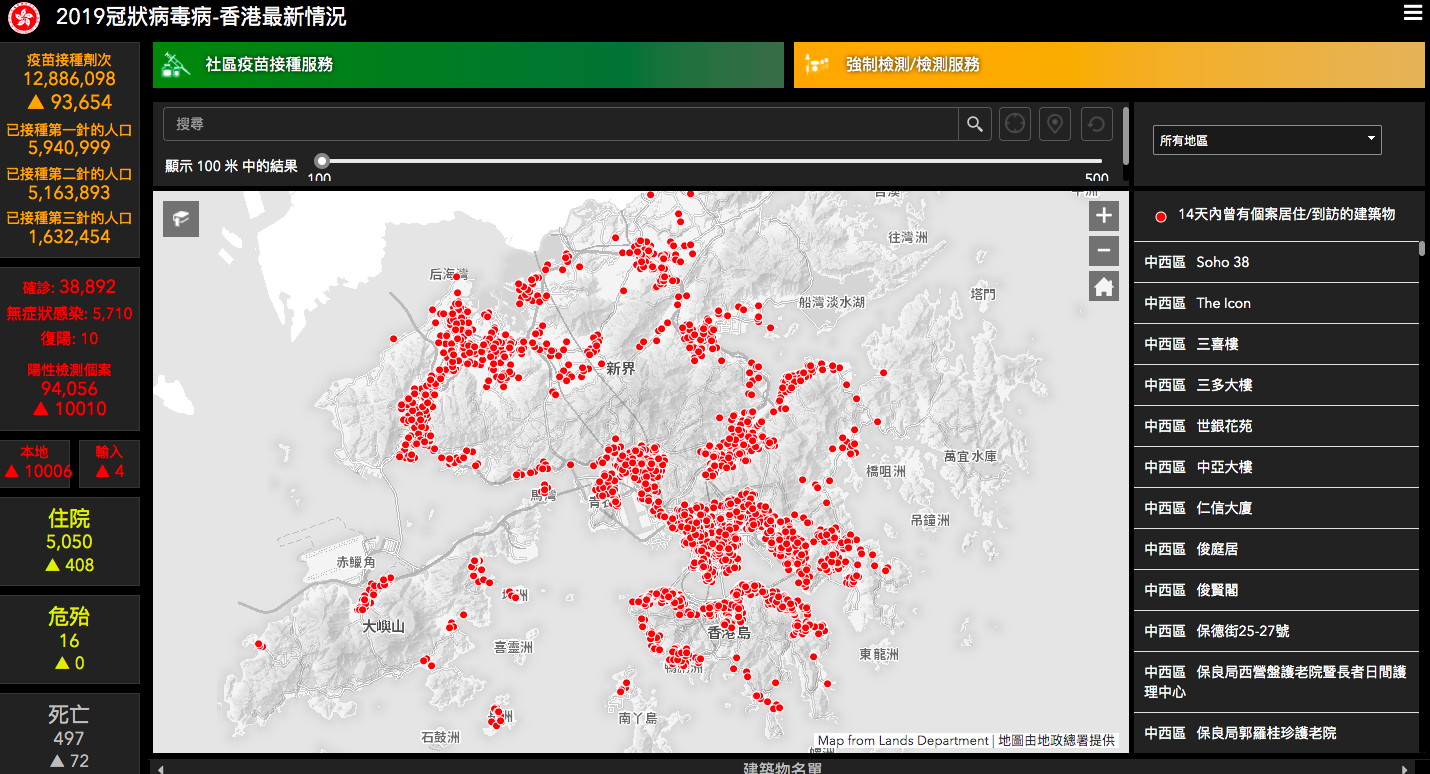Select 三喜樓 in building list
Screen dimensions: 1430x774
pos(1276,344)
